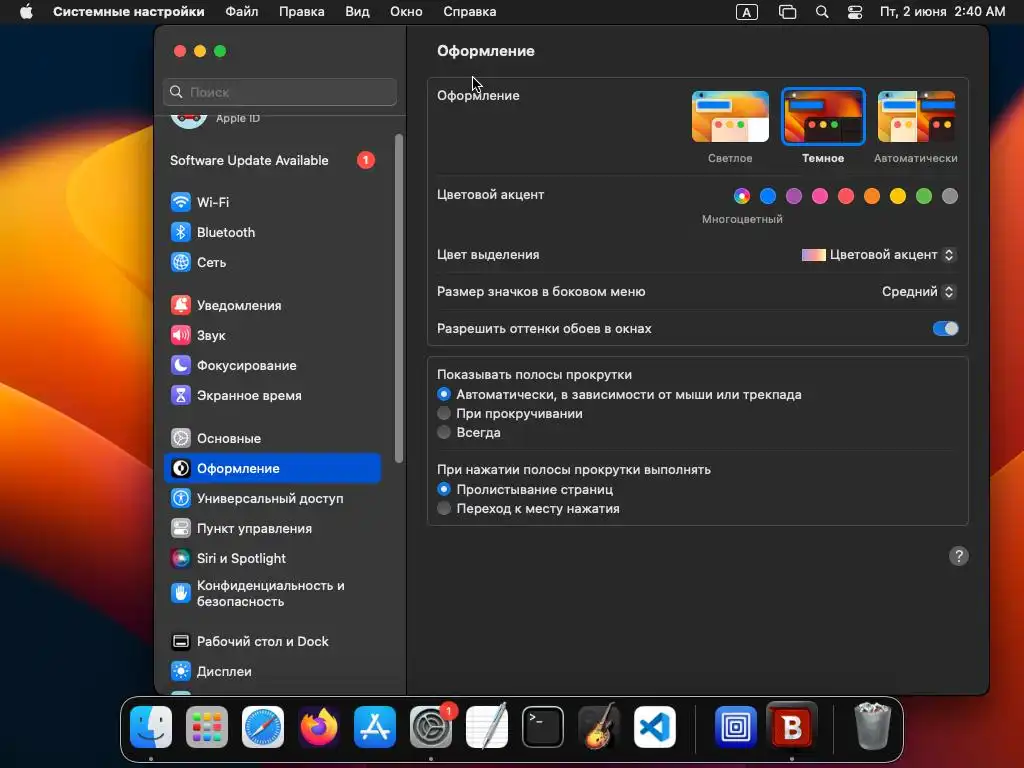Launch Safari from the Dock
1024x768 pixels.
(x=263, y=727)
